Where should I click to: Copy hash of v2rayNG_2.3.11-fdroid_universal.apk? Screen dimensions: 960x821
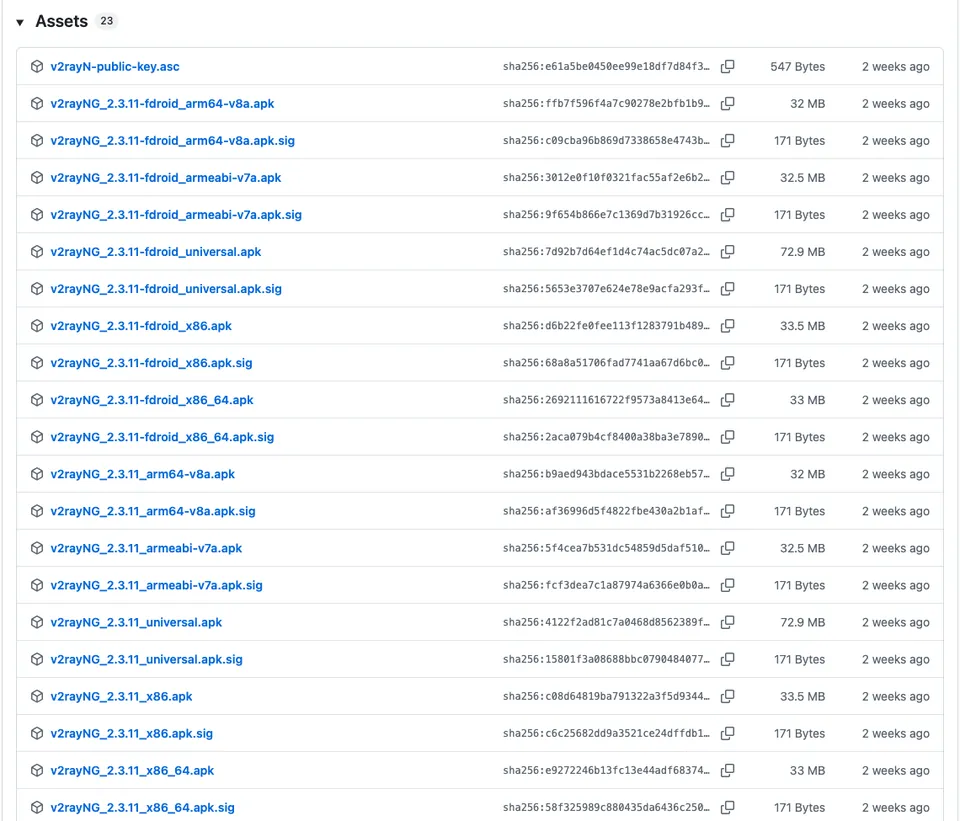(727, 252)
